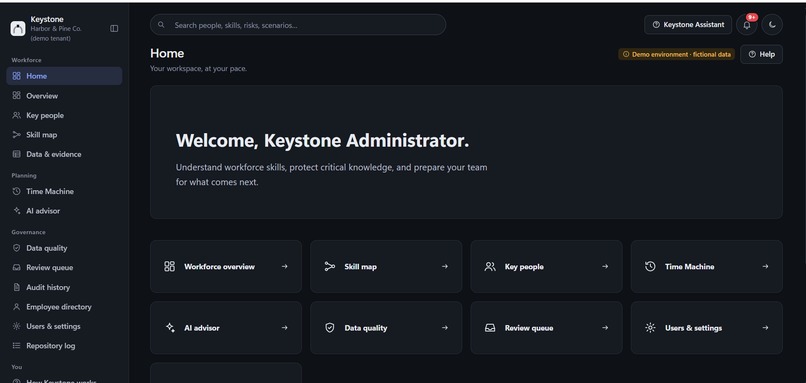
Task: Click the Skill map card arrow
Action: pyautogui.click(x=445, y=266)
